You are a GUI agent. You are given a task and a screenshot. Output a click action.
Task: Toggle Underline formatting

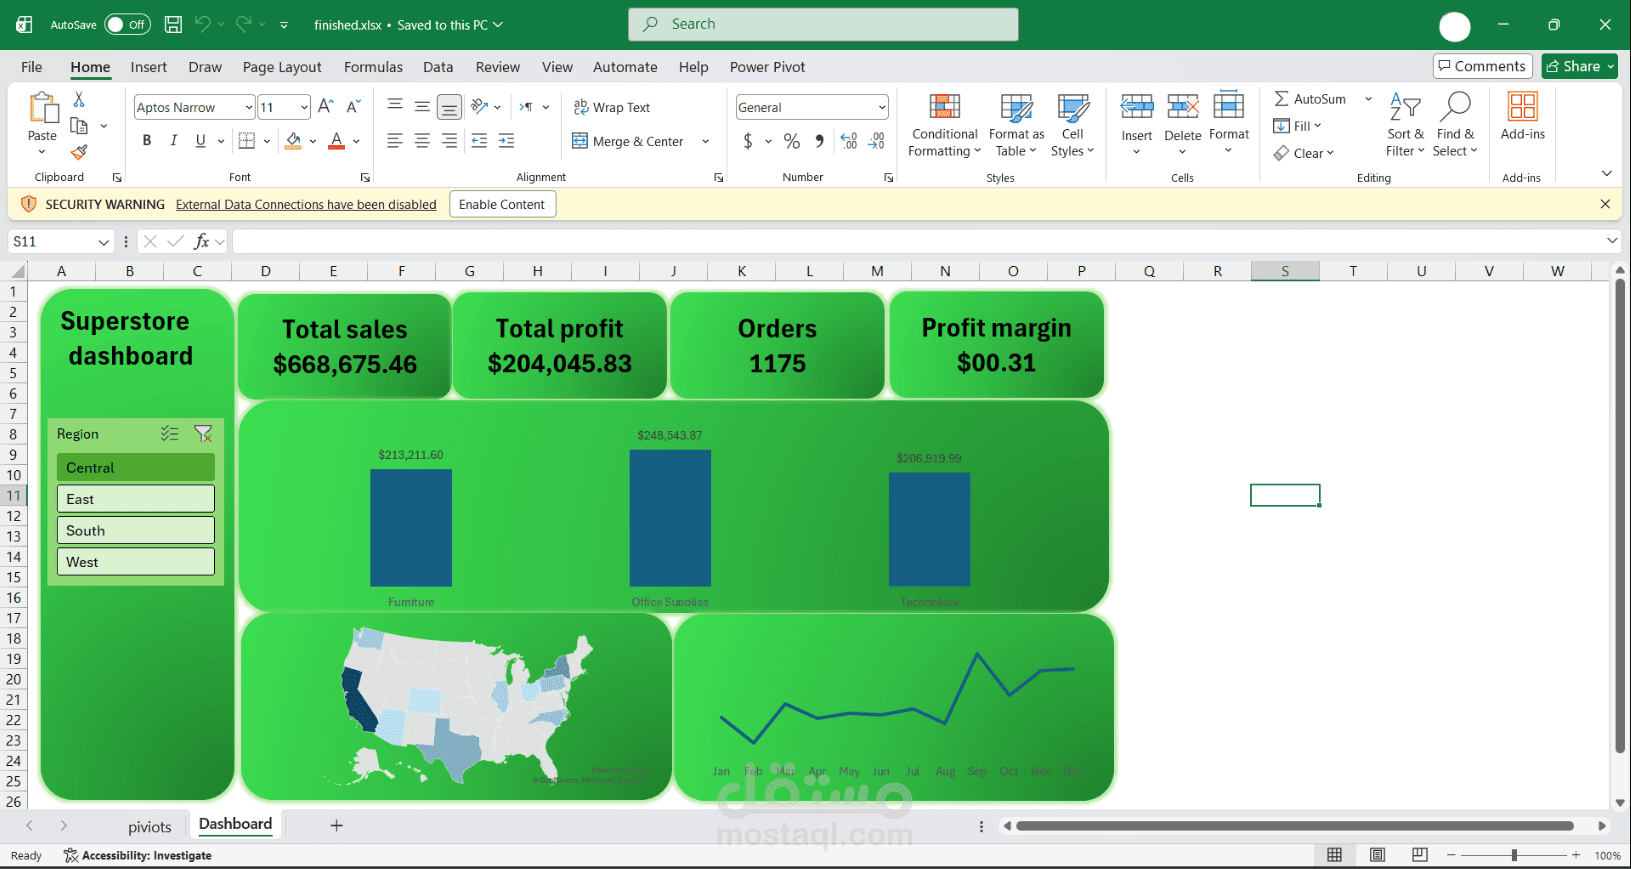point(201,141)
